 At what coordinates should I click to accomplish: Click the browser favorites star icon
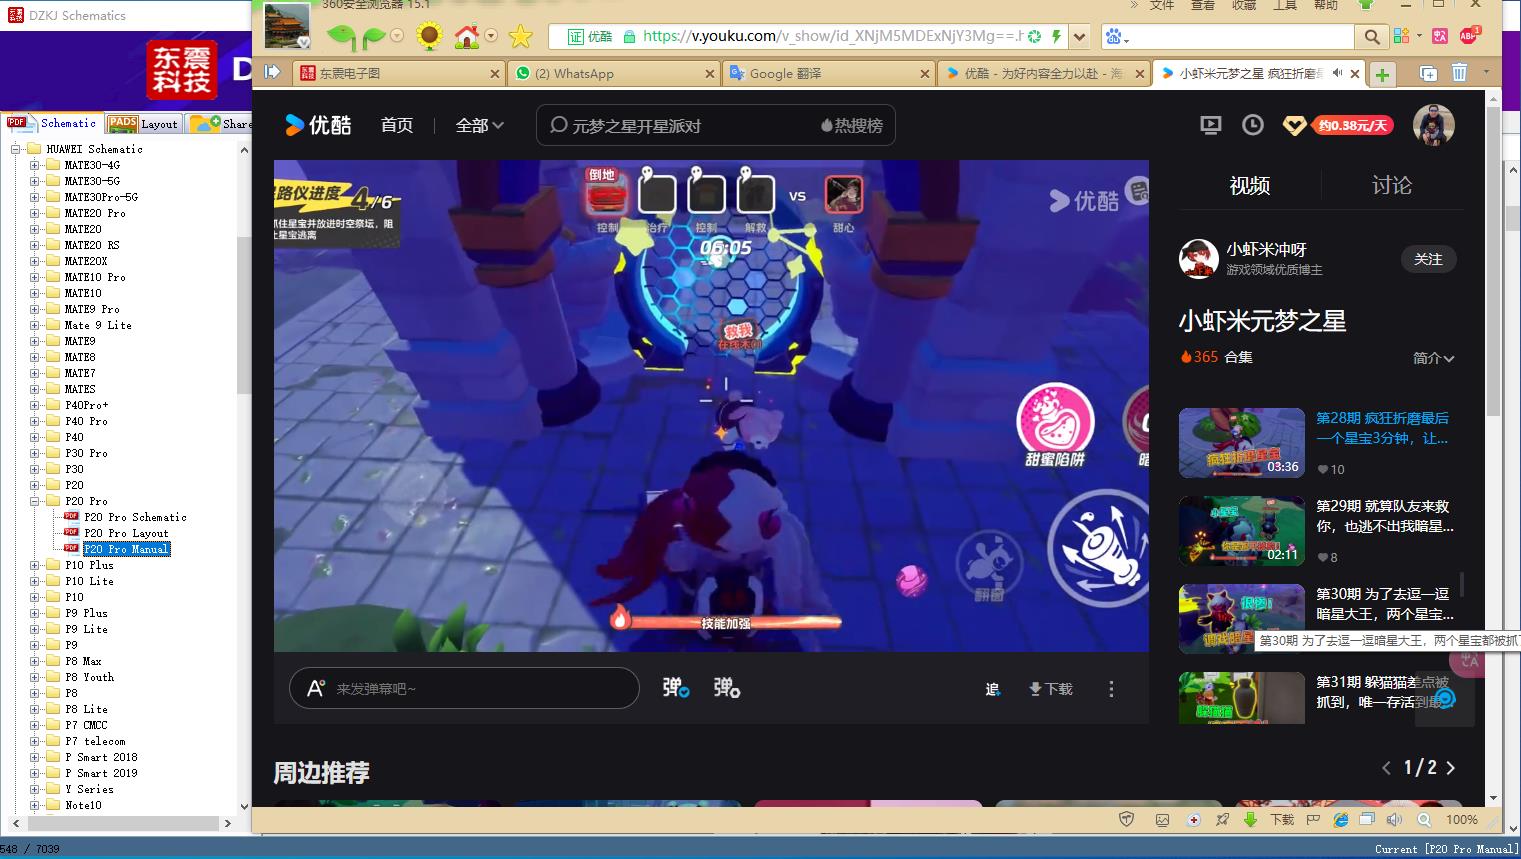pos(520,37)
